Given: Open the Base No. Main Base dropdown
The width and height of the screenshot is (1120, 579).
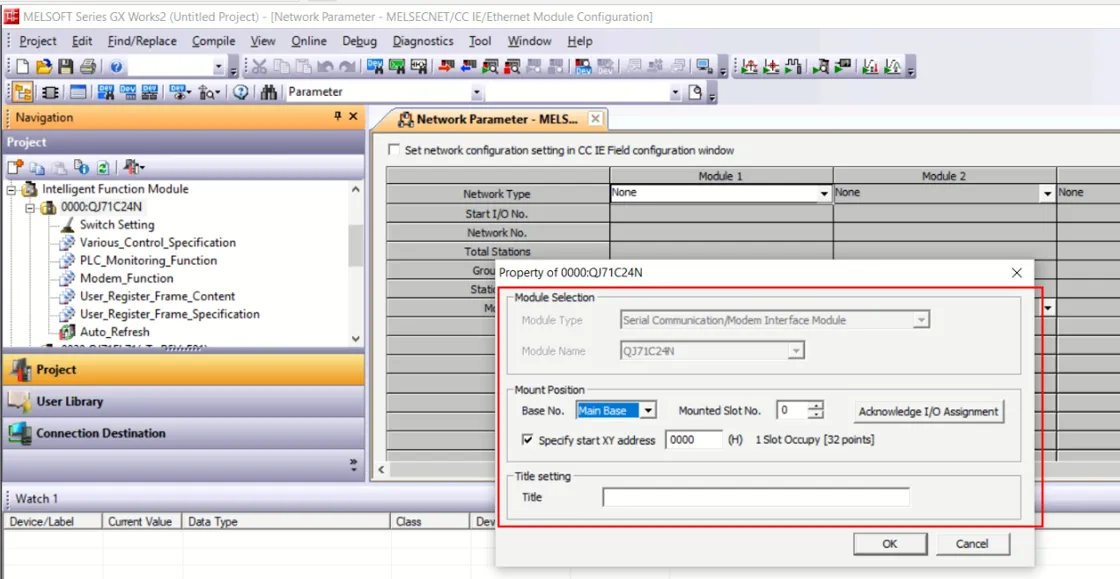Looking at the screenshot, I should (x=649, y=411).
